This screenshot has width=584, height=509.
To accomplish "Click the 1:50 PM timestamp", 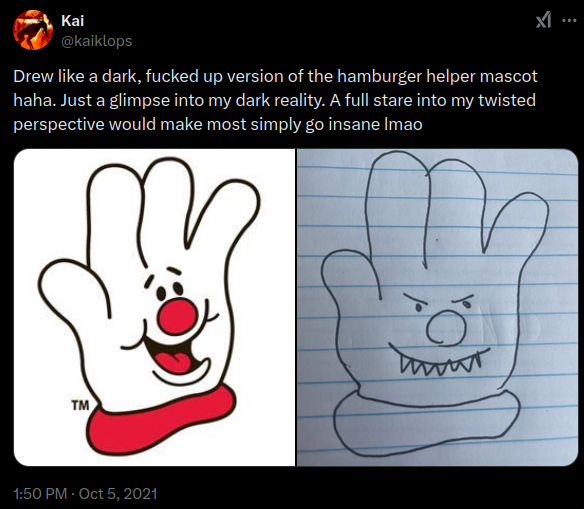I will pyautogui.click(x=40, y=494).
